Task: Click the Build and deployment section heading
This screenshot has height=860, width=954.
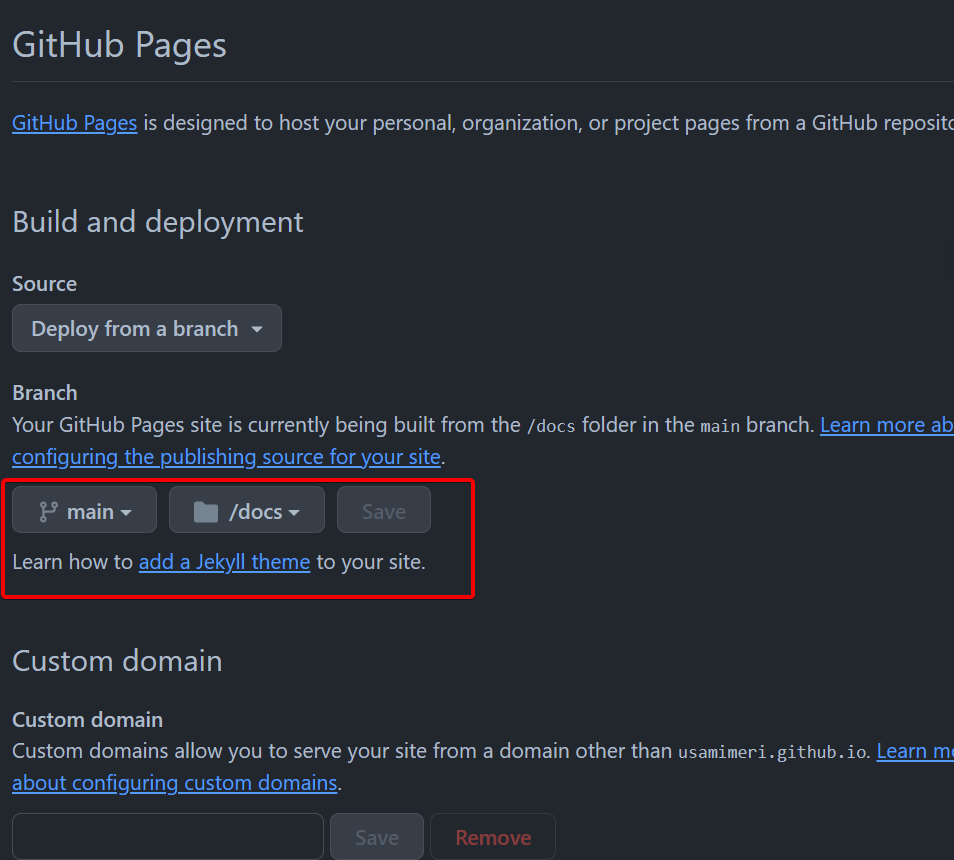Action: pyautogui.click(x=158, y=222)
